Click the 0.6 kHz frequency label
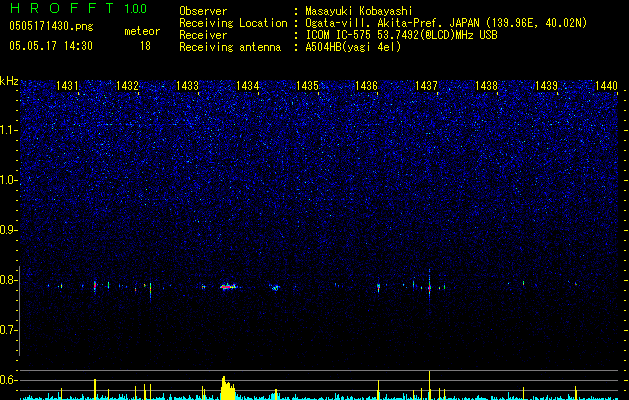 coord(8,380)
